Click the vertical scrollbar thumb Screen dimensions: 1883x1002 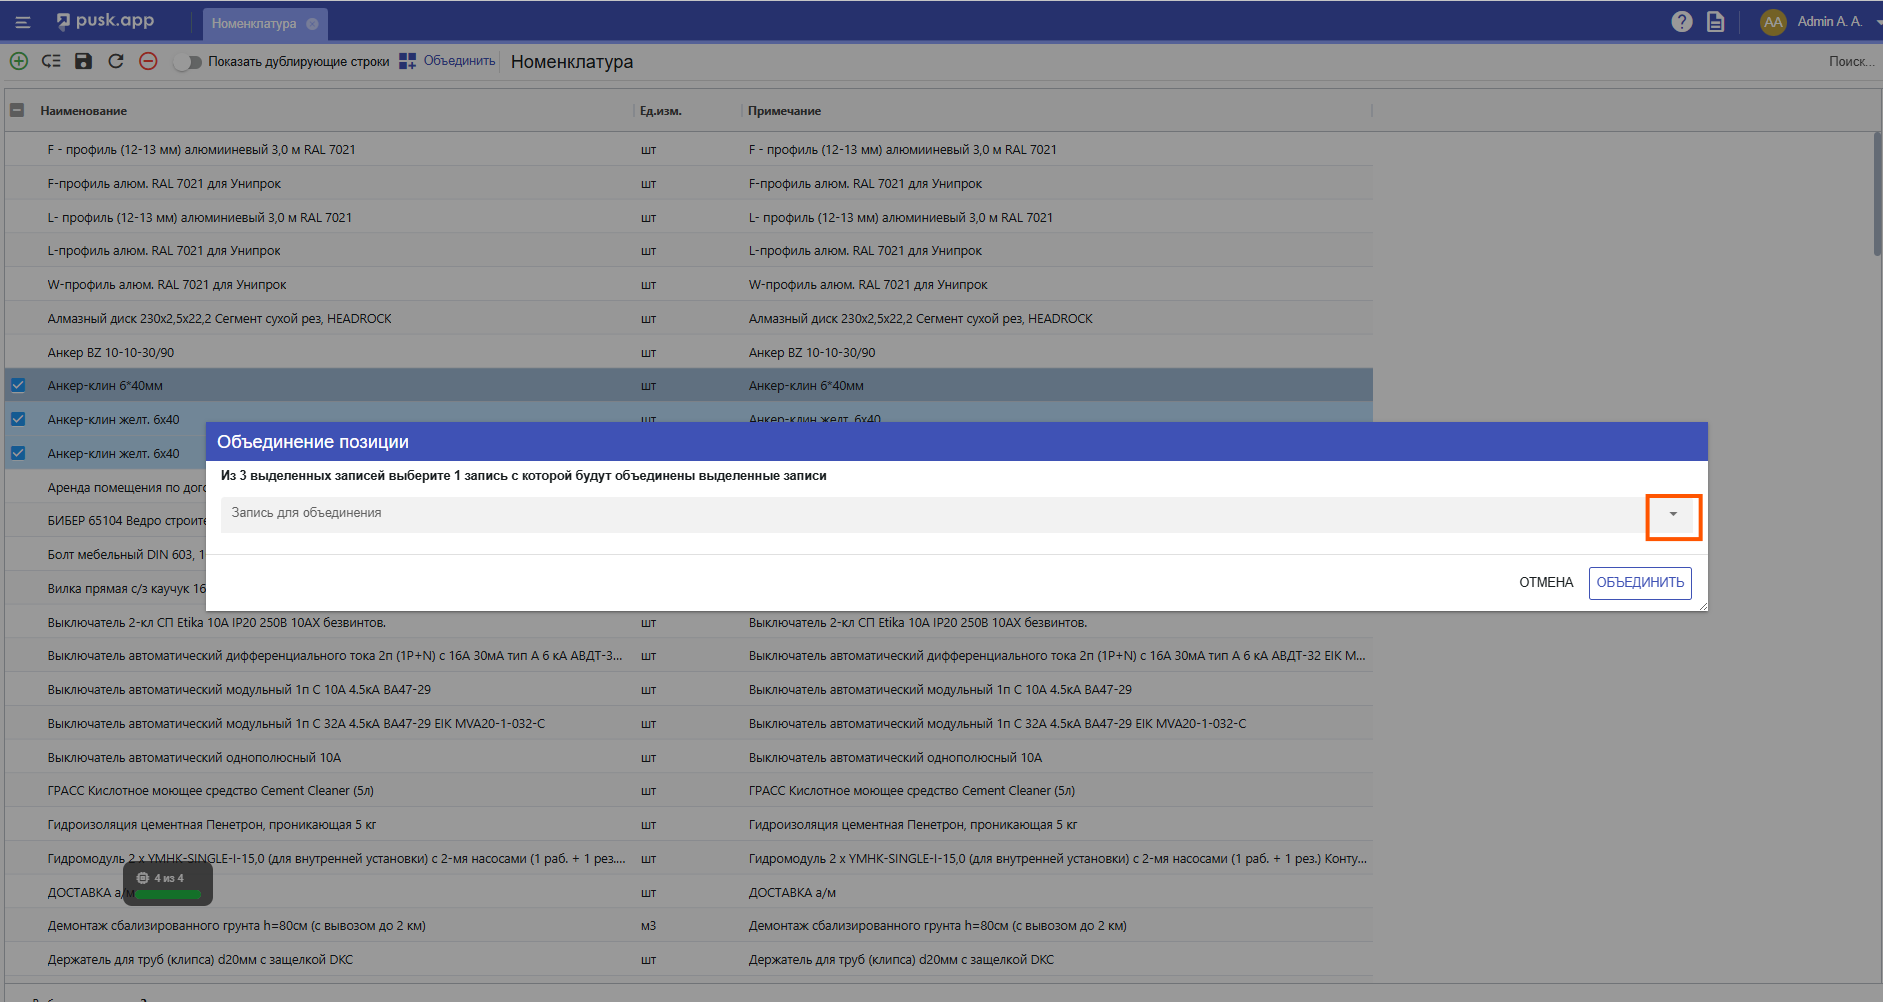click(x=1877, y=194)
